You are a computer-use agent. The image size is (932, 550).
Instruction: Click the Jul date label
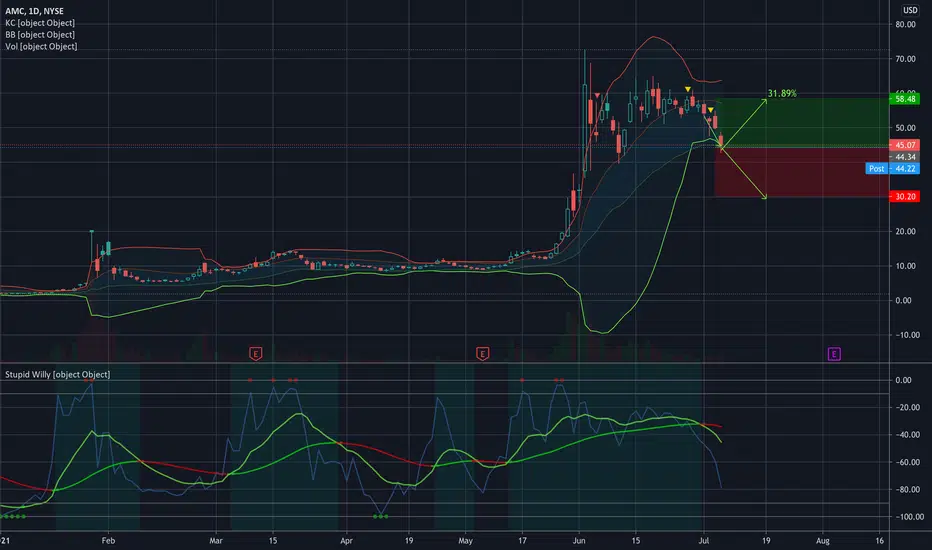704,540
